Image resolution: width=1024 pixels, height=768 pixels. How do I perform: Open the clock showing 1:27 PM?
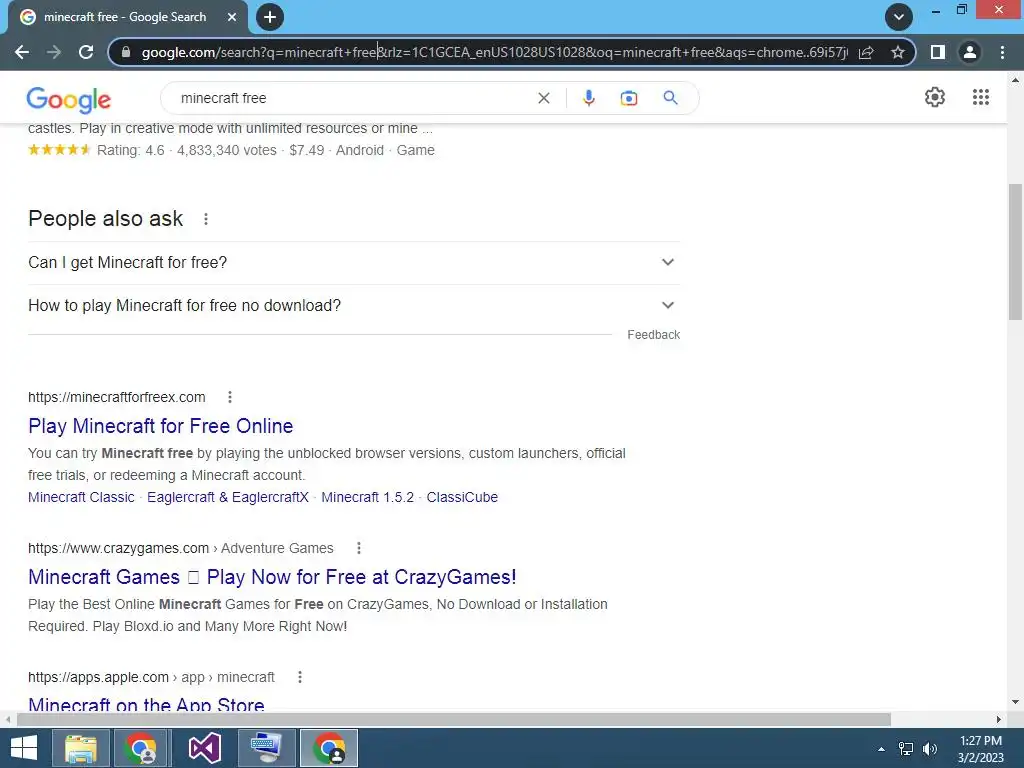tap(981, 749)
